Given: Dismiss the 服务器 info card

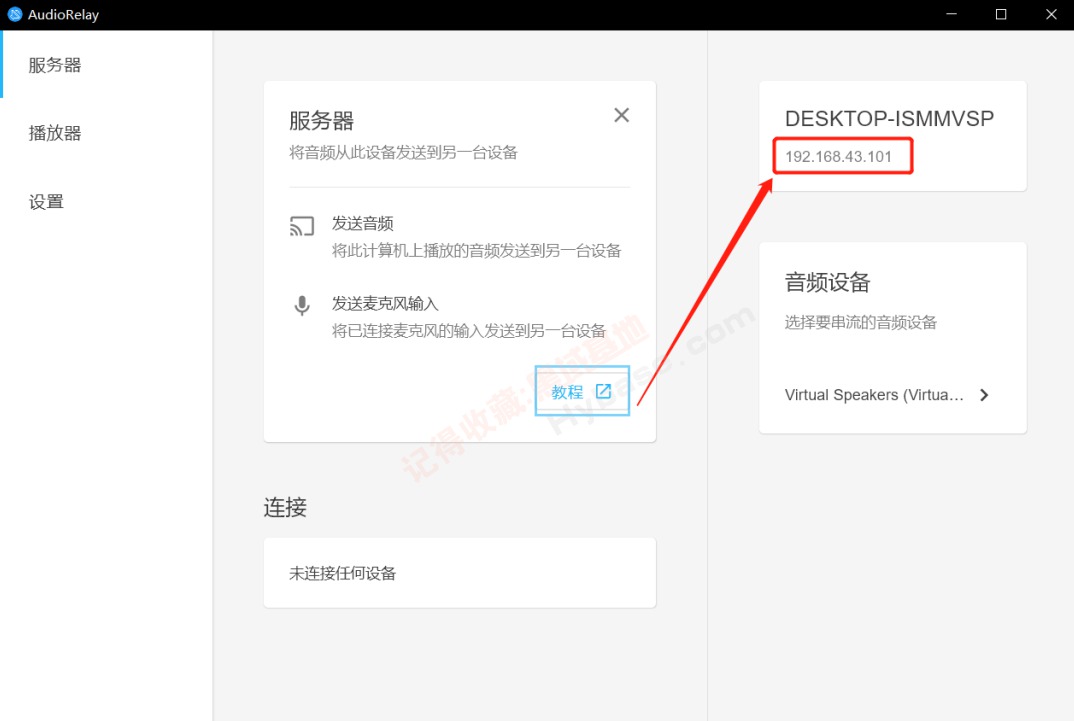Looking at the screenshot, I should tap(621, 115).
